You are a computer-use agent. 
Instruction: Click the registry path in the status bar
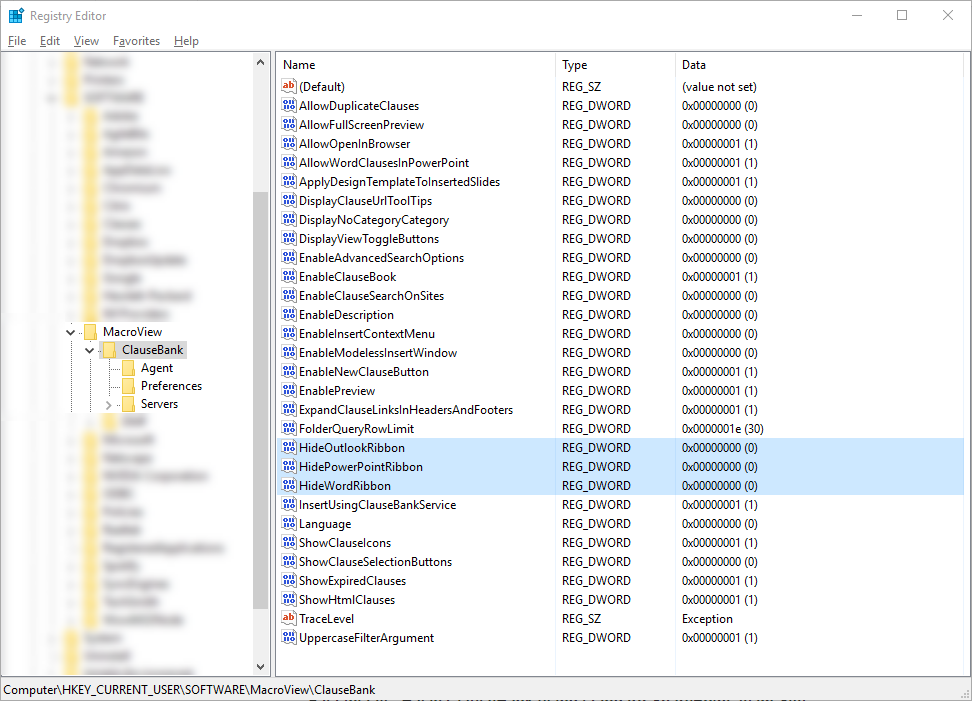[189, 689]
